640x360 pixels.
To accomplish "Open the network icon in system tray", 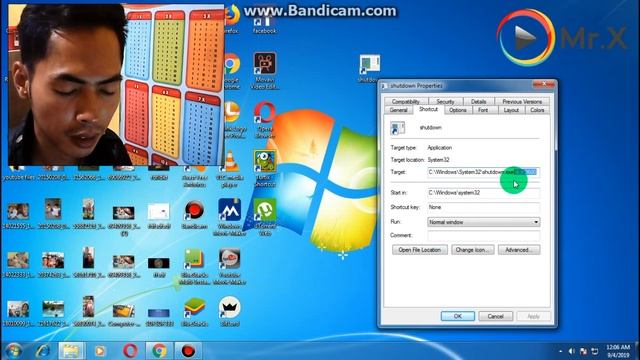I will point(595,351).
